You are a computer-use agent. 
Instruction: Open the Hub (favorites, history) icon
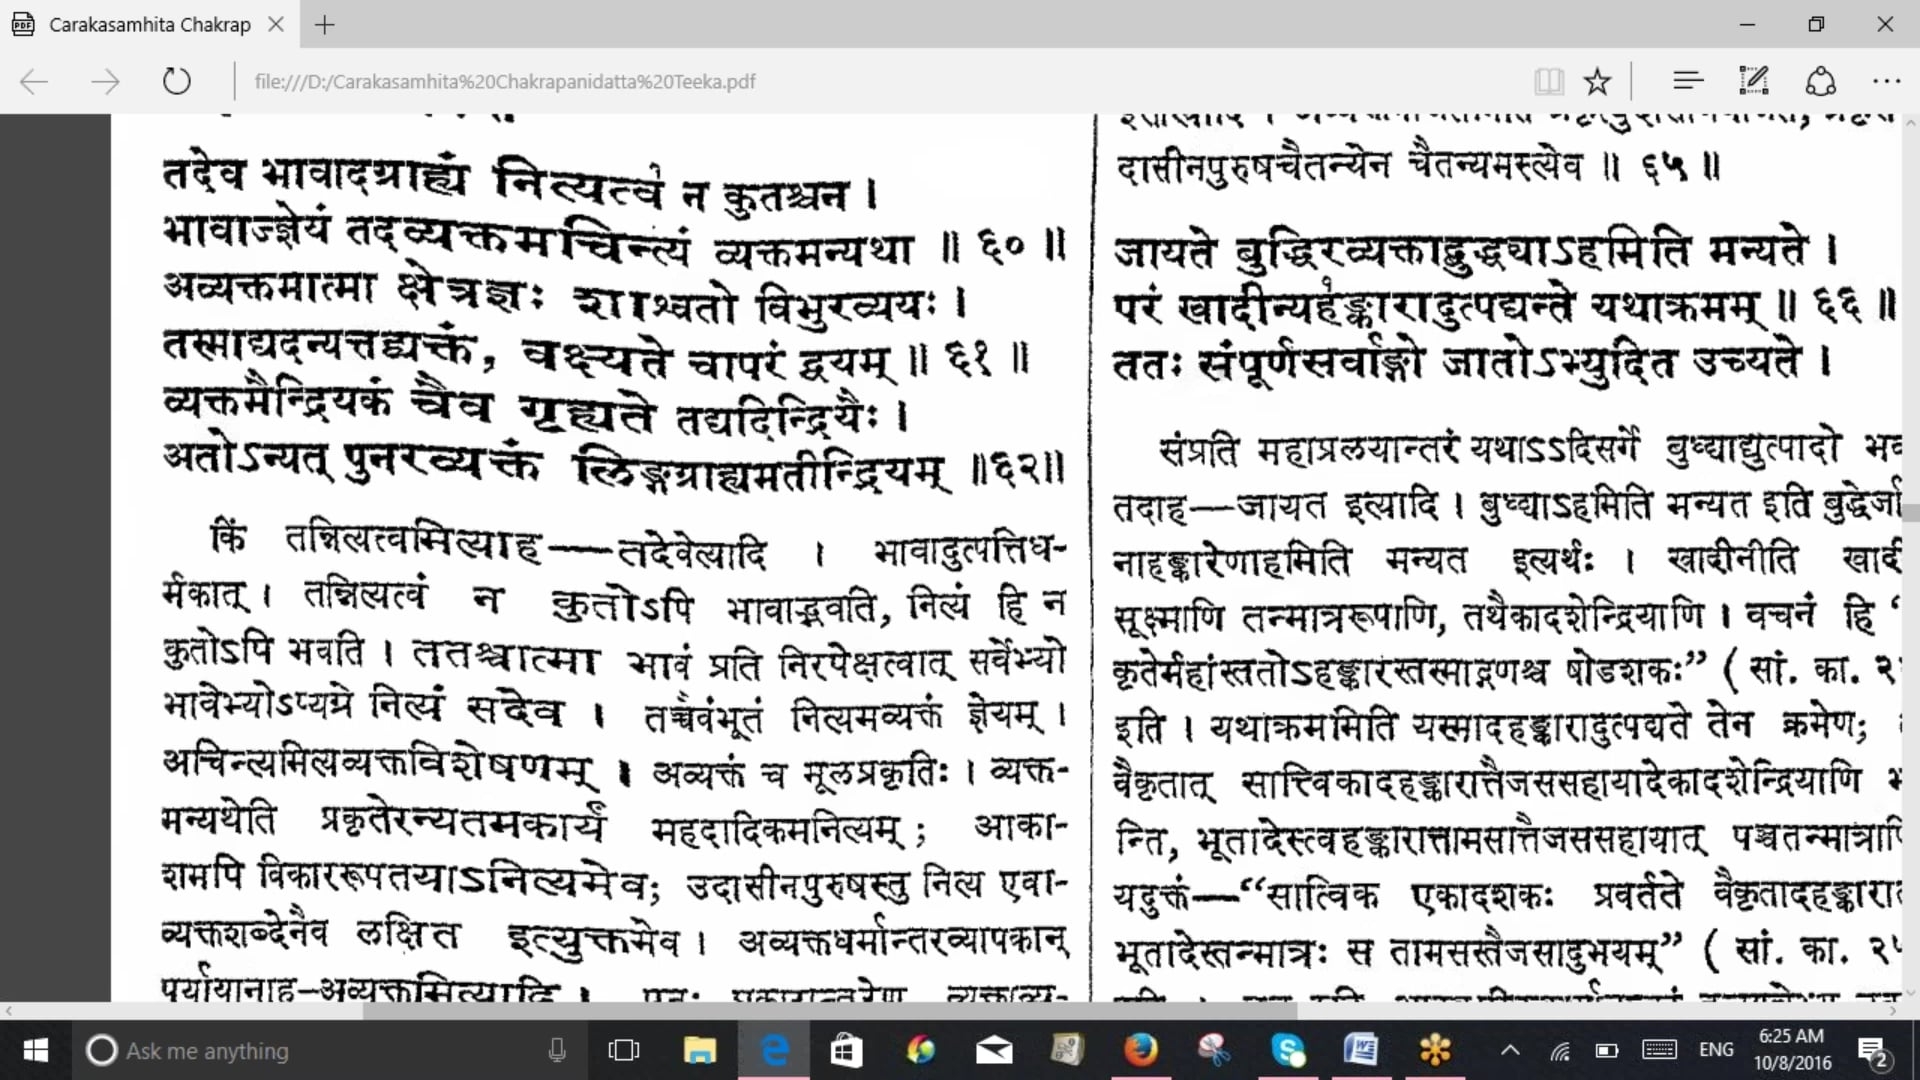1688,81
